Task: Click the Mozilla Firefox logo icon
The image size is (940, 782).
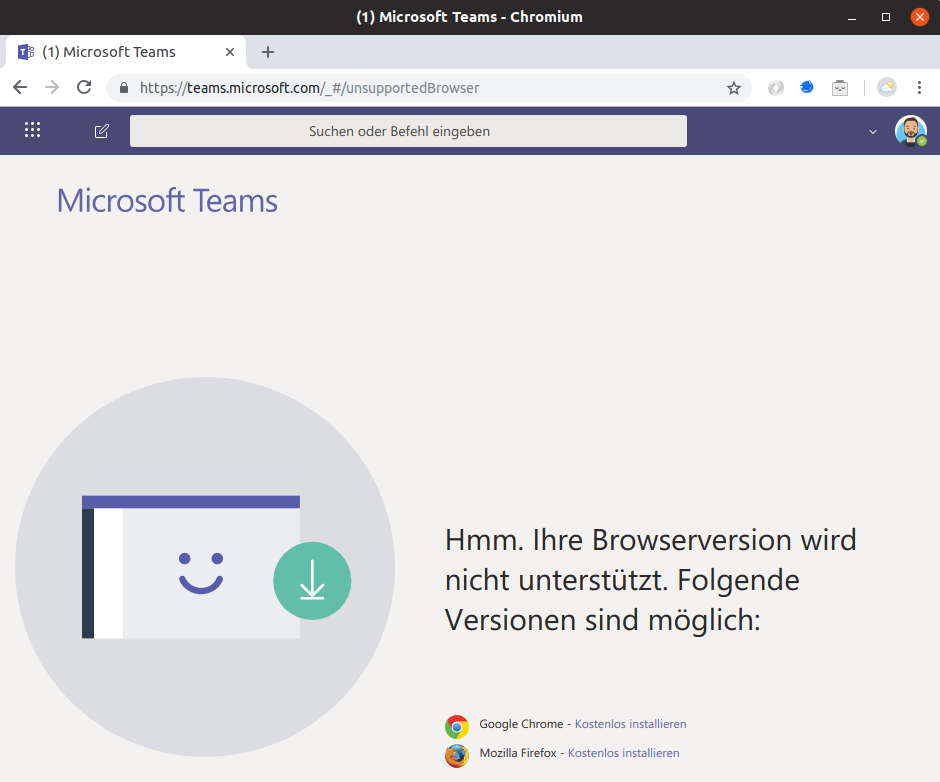Action: click(457, 755)
